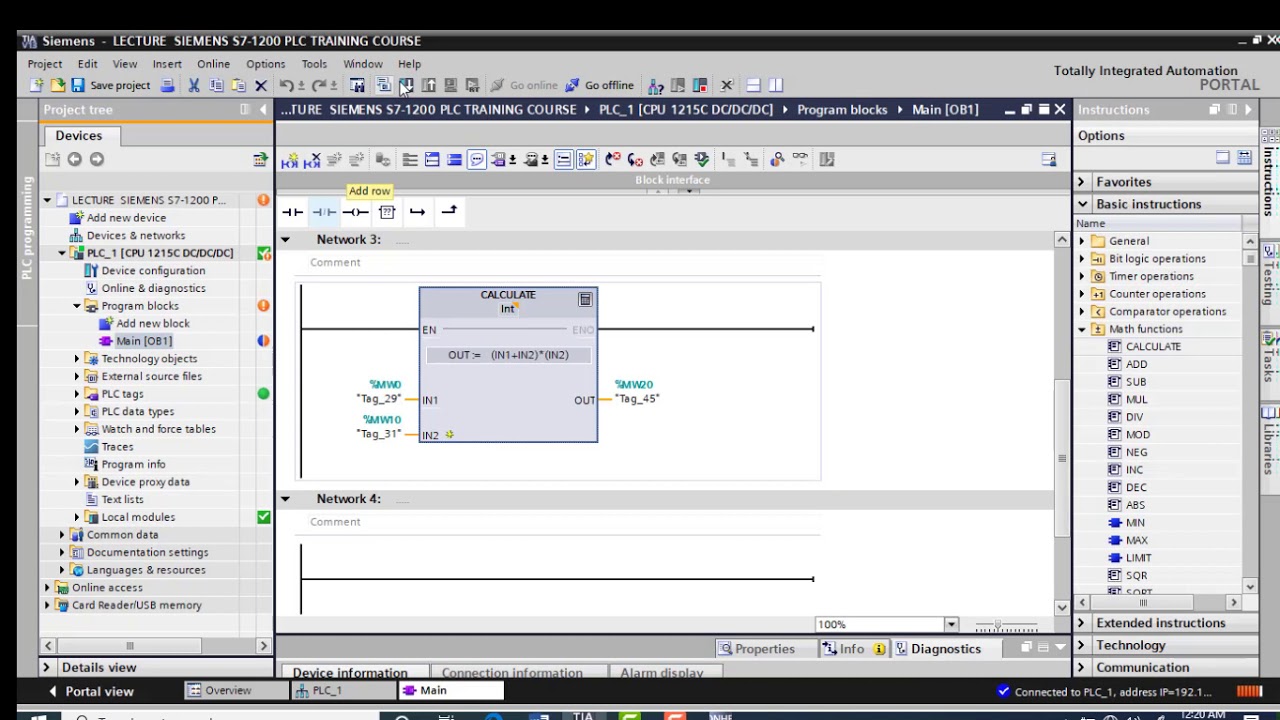
Task: Collapse Network 4 section
Action: [x=285, y=499]
